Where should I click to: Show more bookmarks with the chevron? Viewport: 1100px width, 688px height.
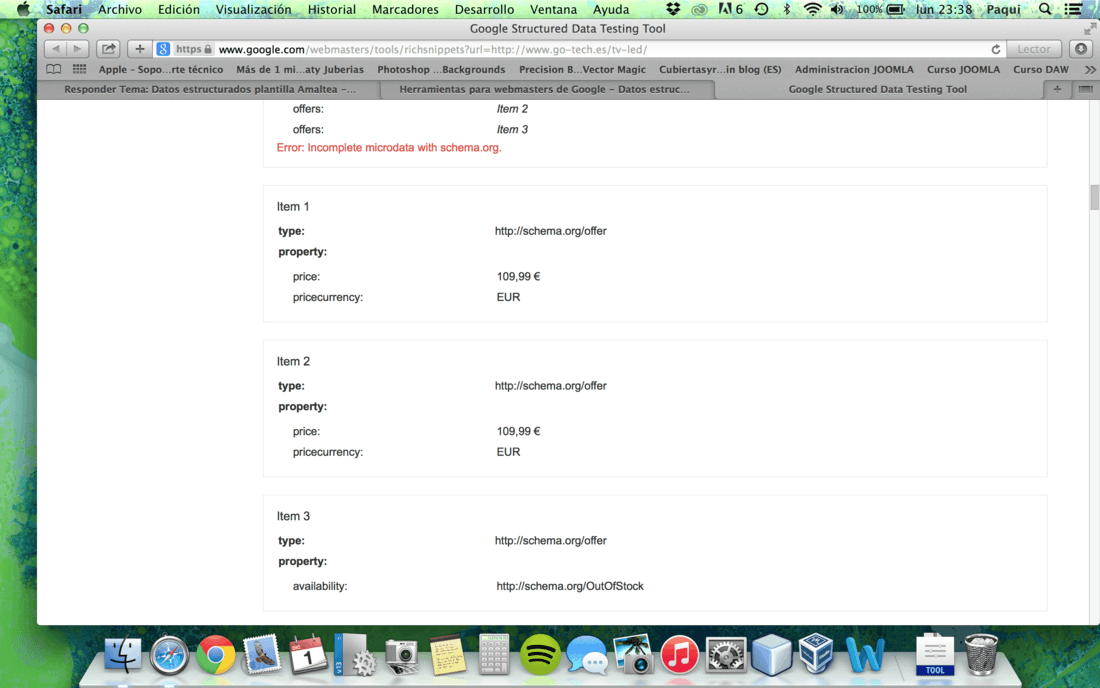(x=1089, y=69)
